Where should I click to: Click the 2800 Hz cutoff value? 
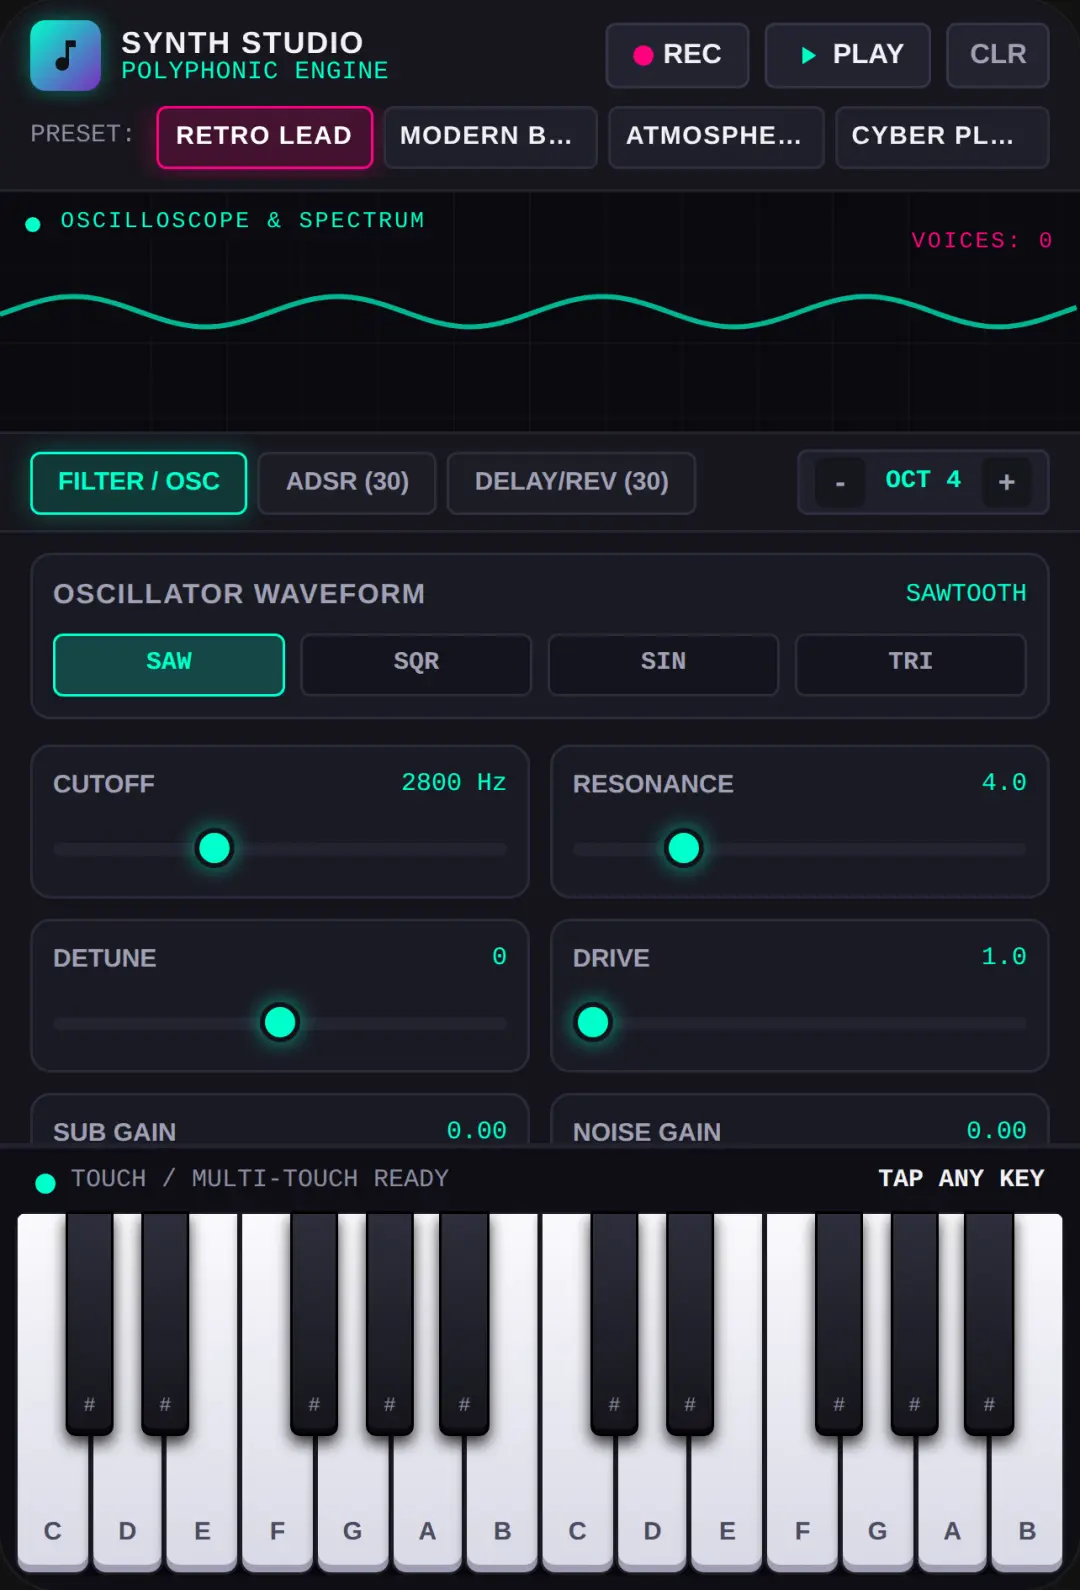(x=454, y=782)
